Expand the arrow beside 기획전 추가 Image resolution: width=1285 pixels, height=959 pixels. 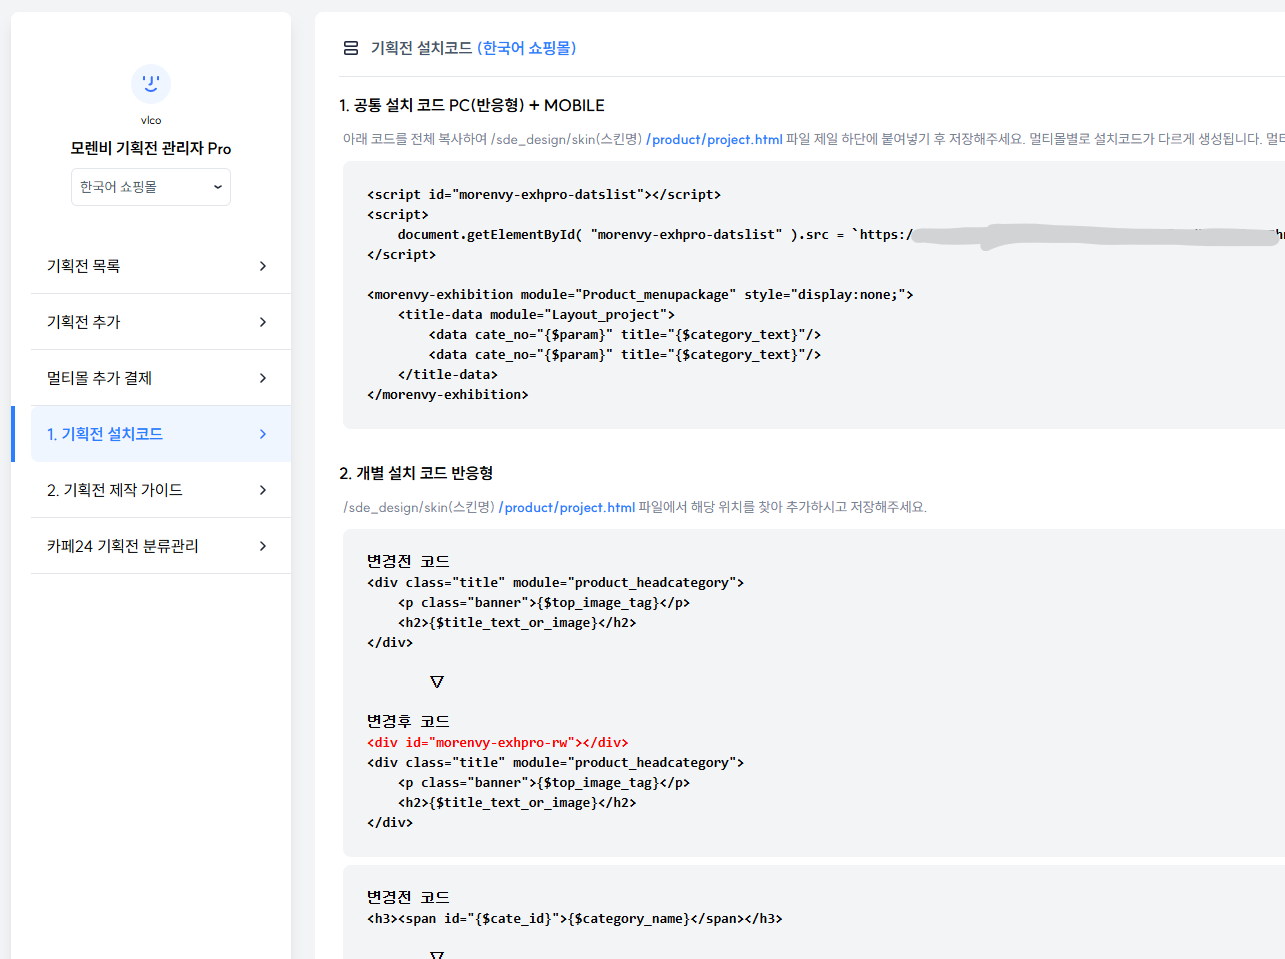263,322
